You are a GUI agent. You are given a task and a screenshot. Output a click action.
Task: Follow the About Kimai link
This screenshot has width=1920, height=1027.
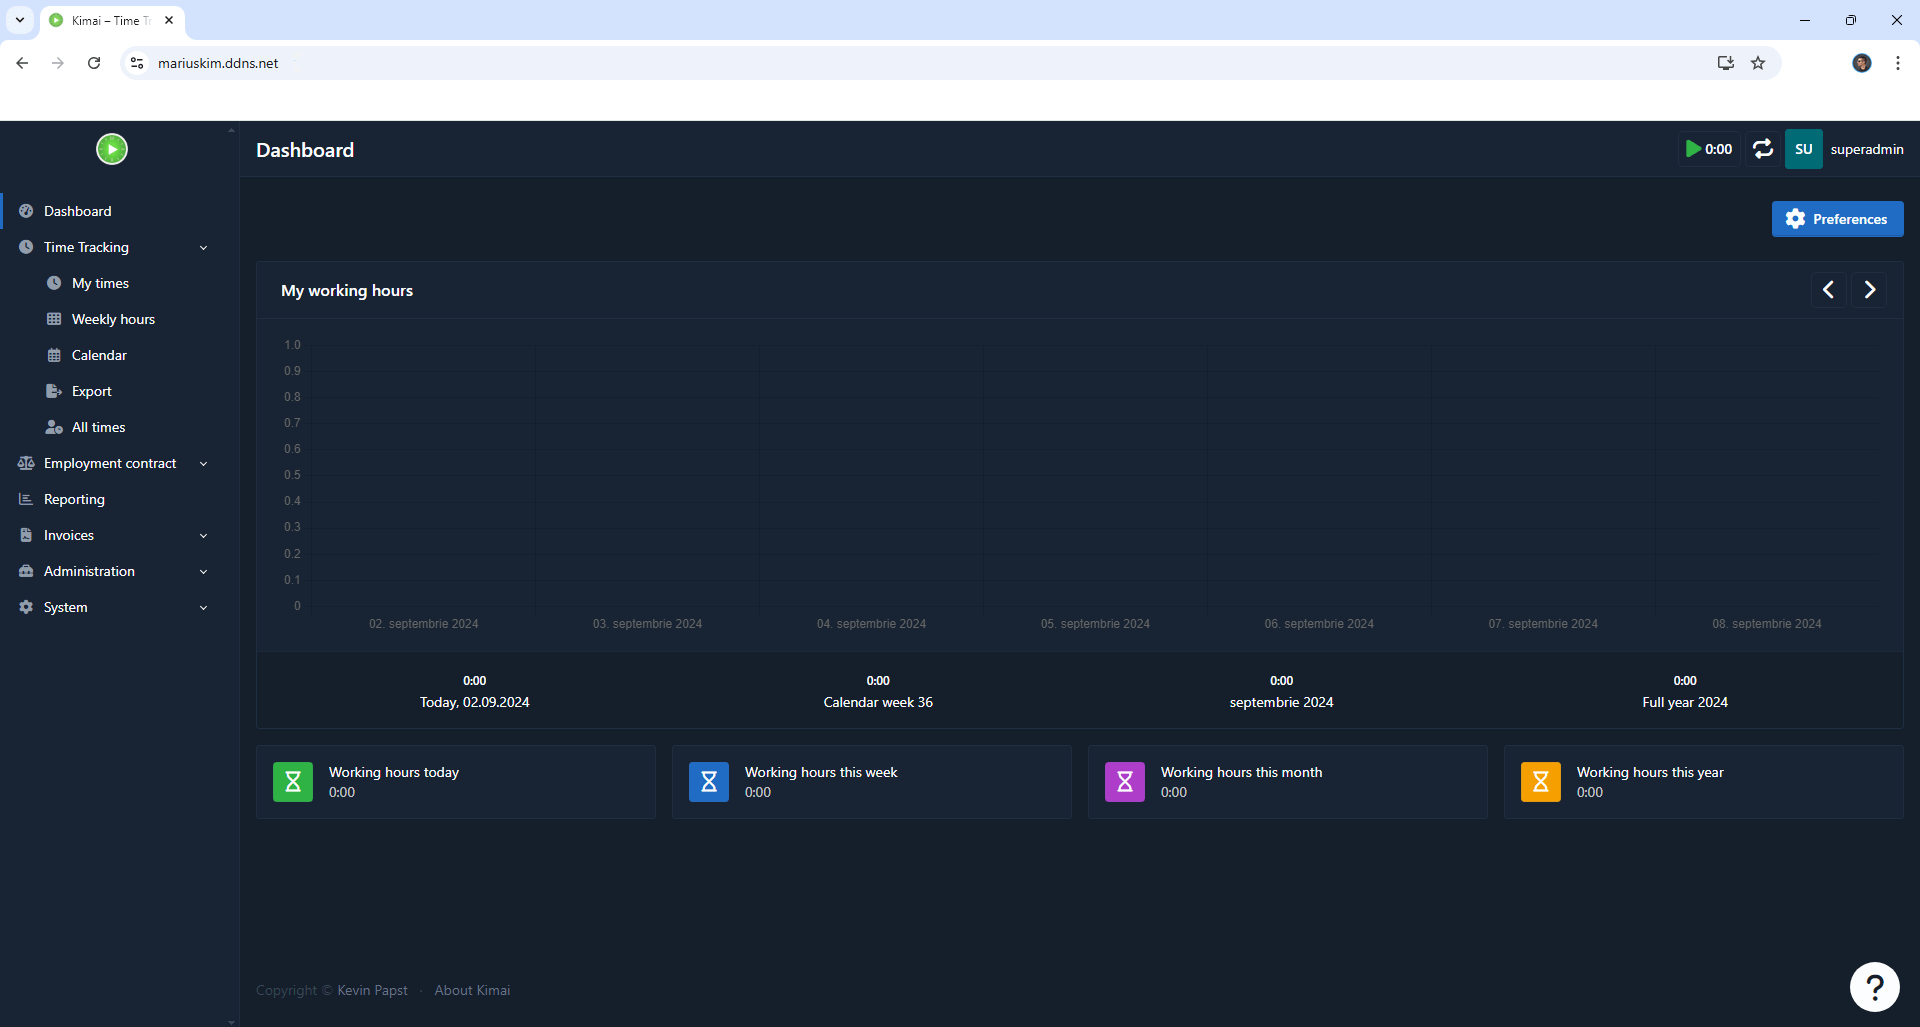coord(472,990)
